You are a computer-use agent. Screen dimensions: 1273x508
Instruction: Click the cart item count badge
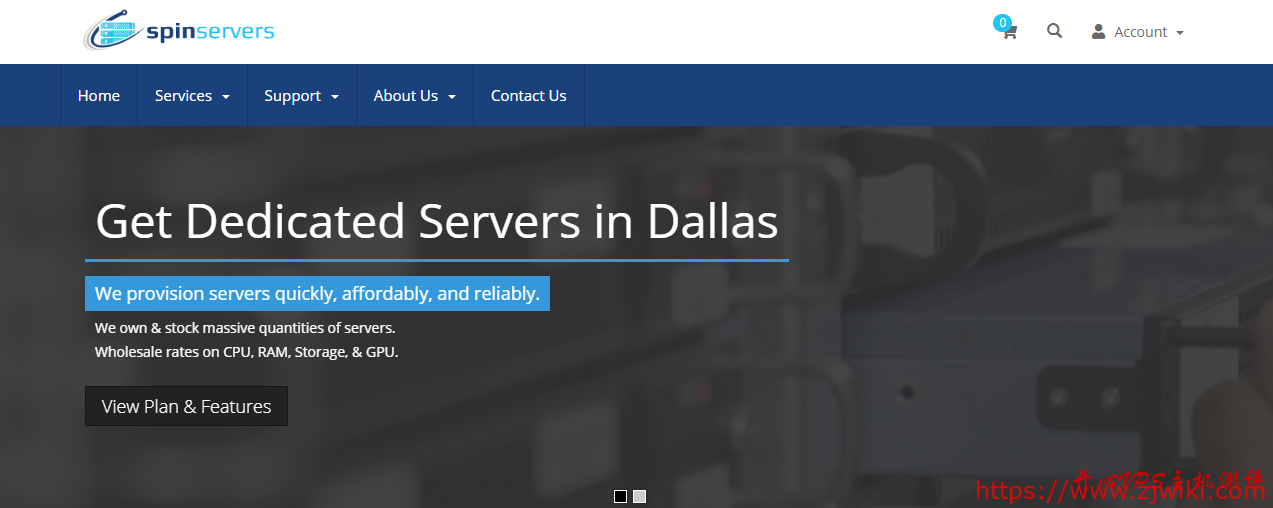click(x=1002, y=22)
